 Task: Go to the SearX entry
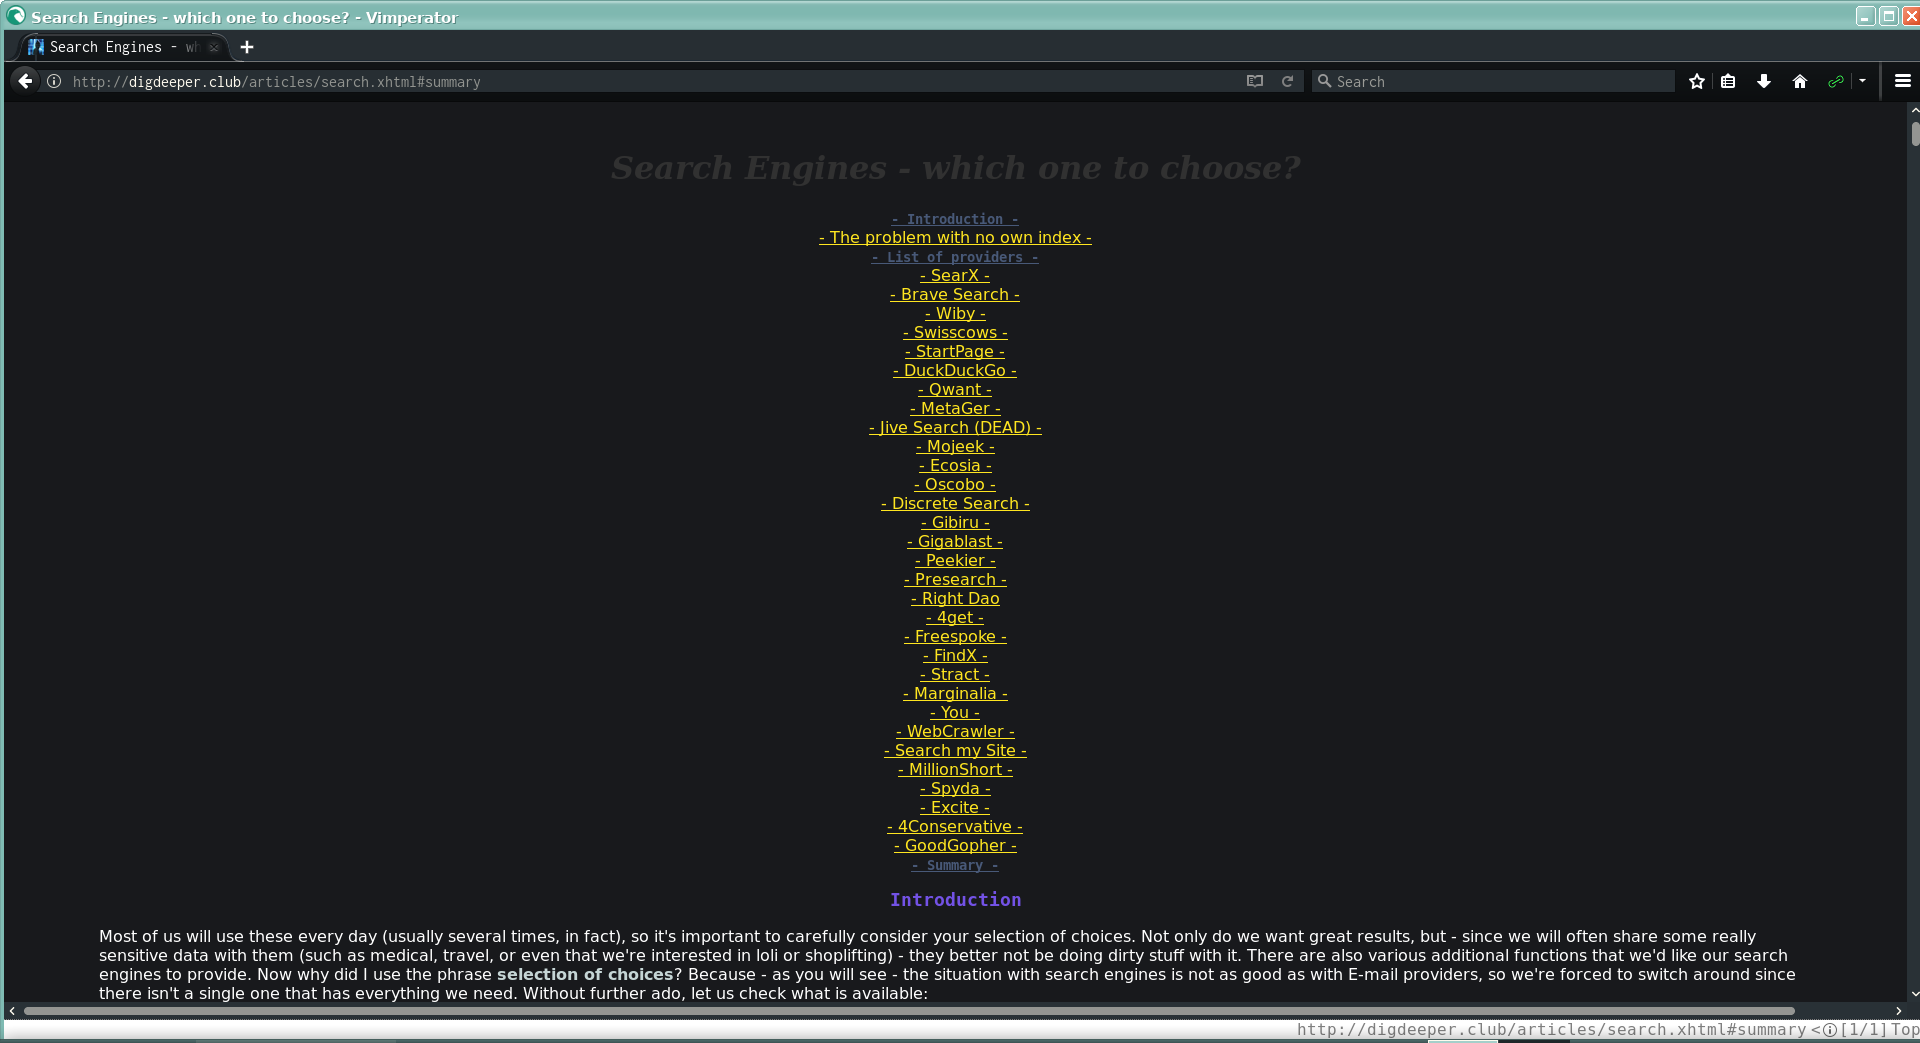(955, 275)
